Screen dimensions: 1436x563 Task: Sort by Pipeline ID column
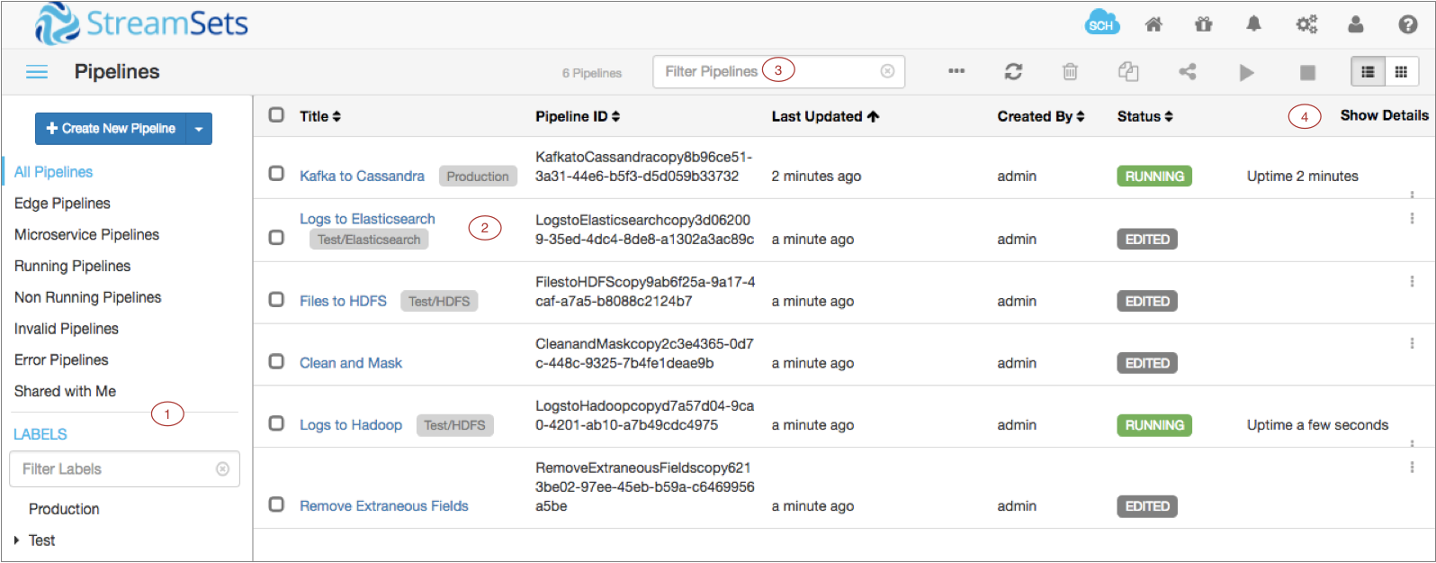tap(578, 116)
